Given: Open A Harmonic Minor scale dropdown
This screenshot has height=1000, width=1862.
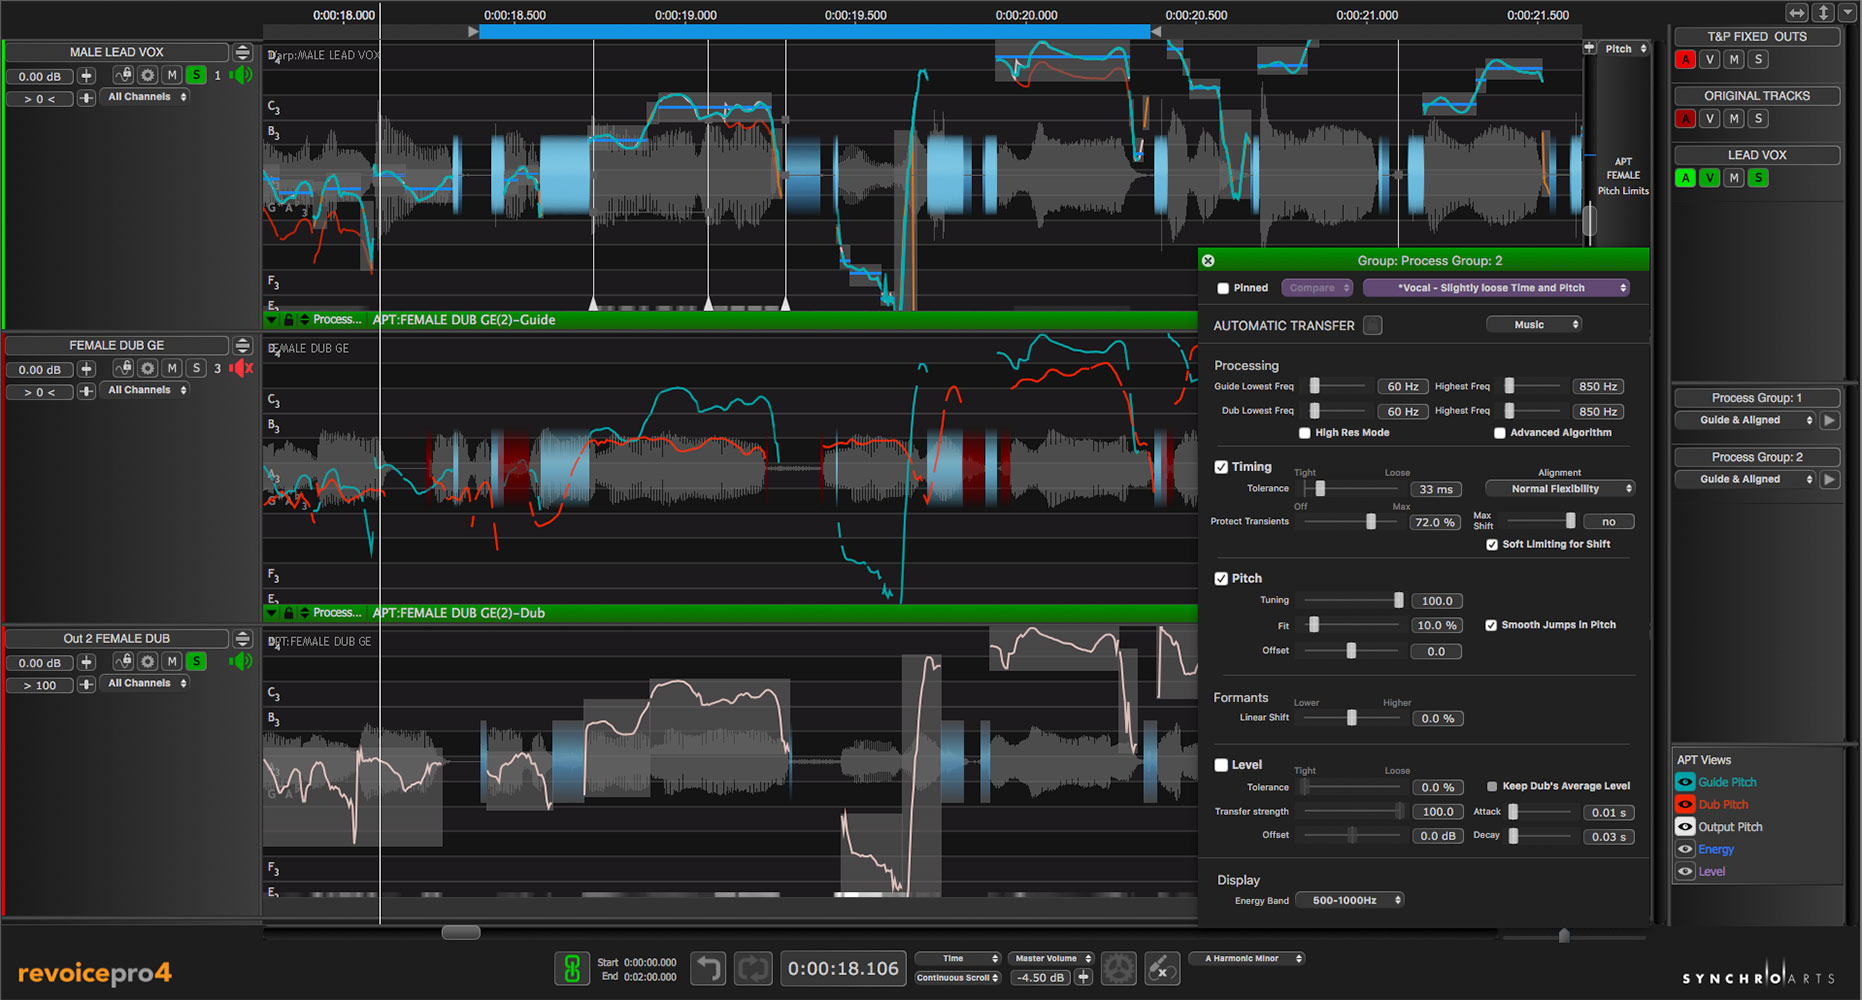Looking at the screenshot, I should pos(1247,958).
